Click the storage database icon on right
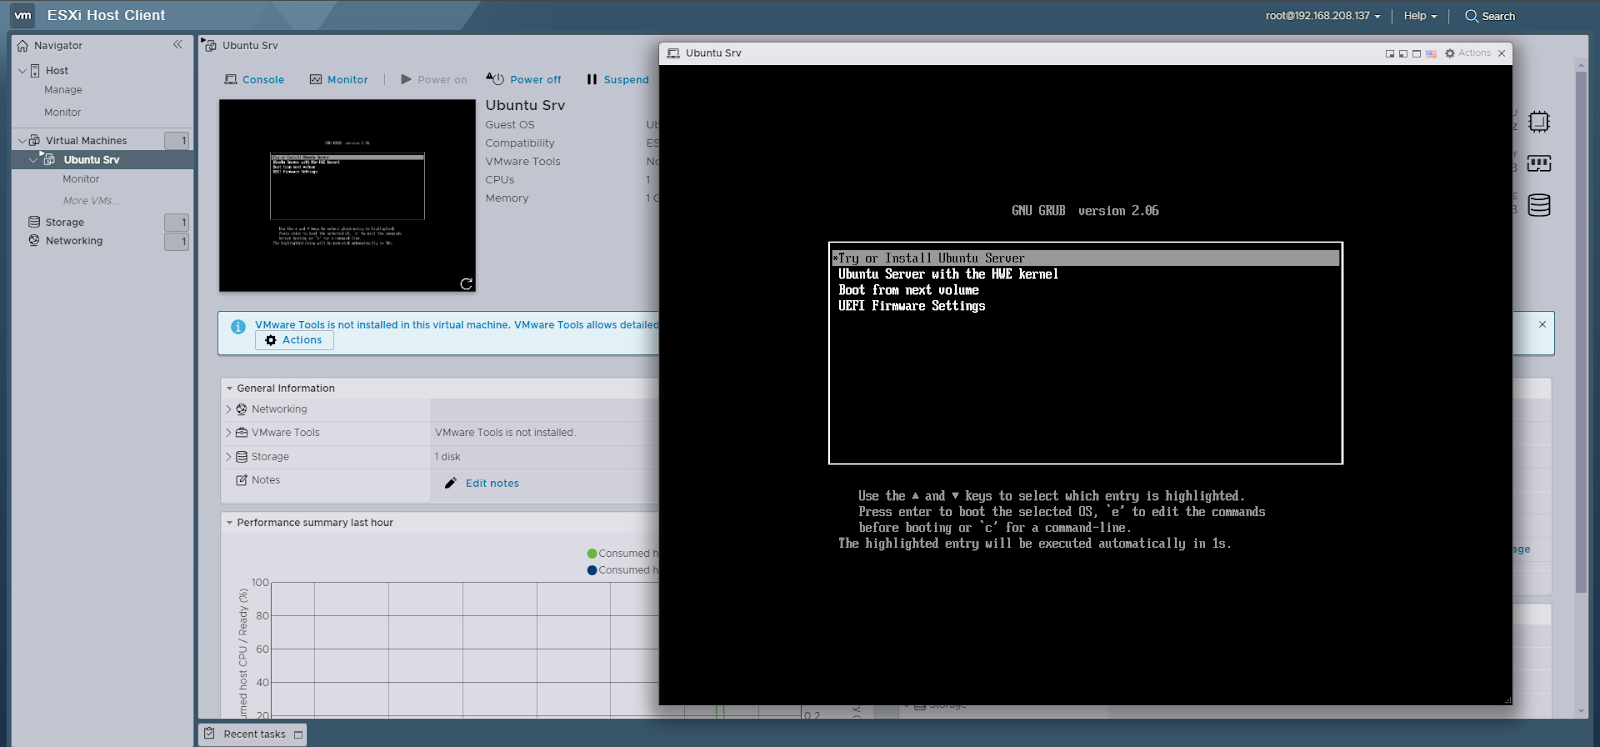1600x747 pixels. (1539, 205)
